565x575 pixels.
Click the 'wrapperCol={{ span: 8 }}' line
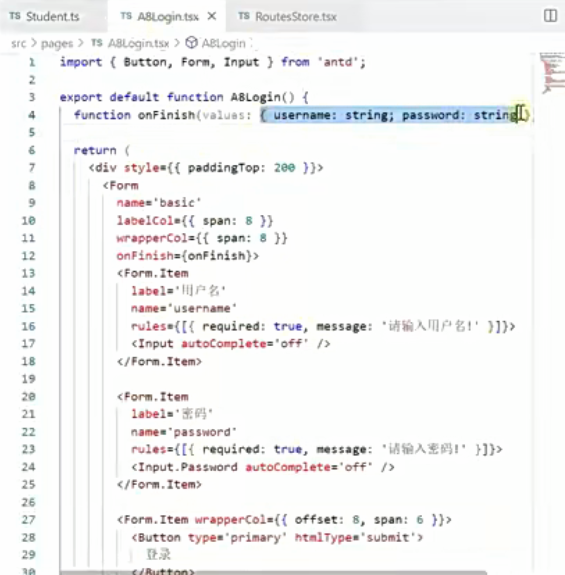tap(202, 238)
